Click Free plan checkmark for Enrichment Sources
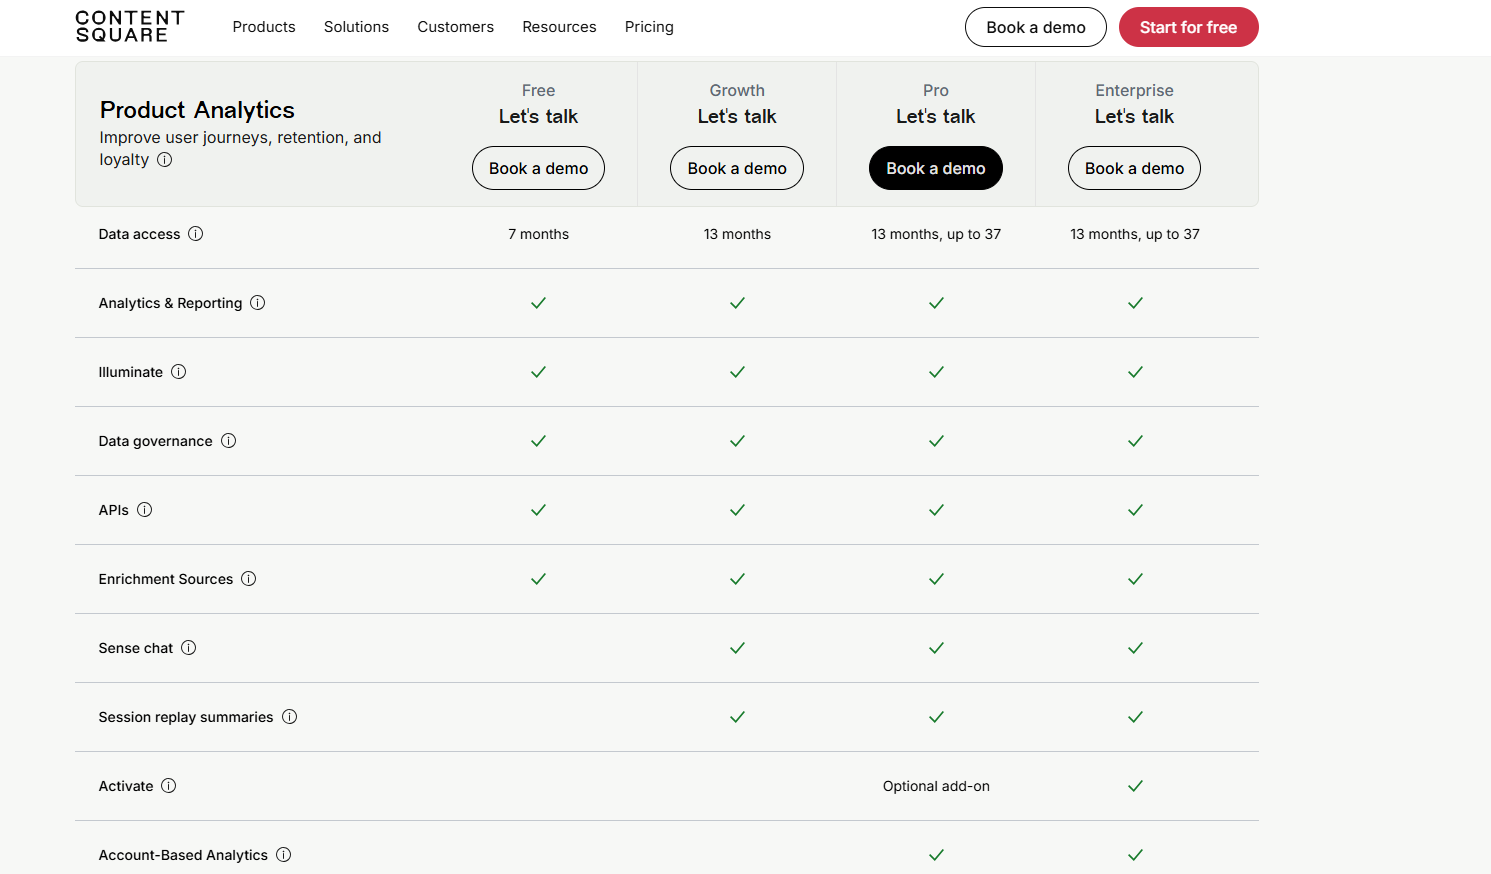Screen dimensions: 1491x874 (x=538, y=579)
